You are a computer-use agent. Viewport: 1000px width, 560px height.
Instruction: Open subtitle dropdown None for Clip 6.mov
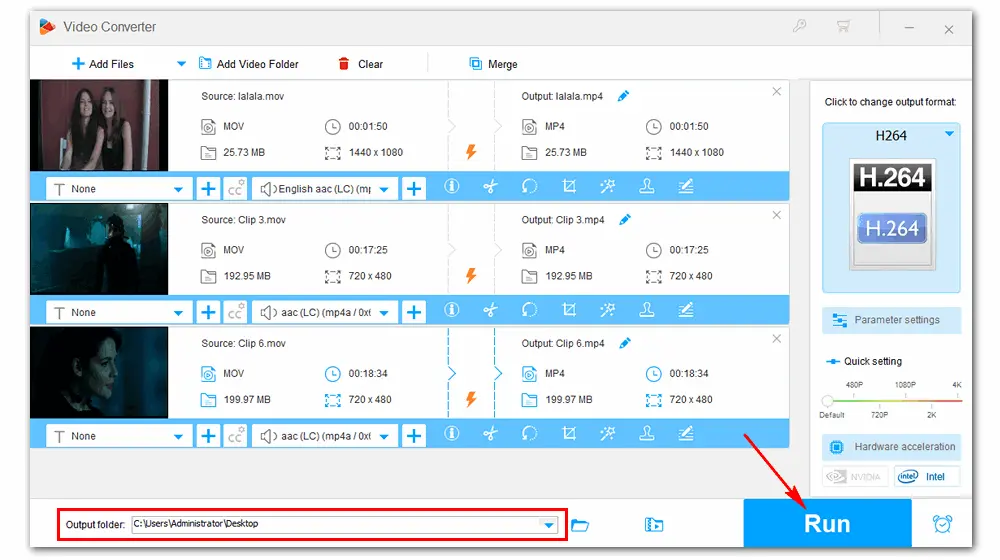click(x=119, y=436)
